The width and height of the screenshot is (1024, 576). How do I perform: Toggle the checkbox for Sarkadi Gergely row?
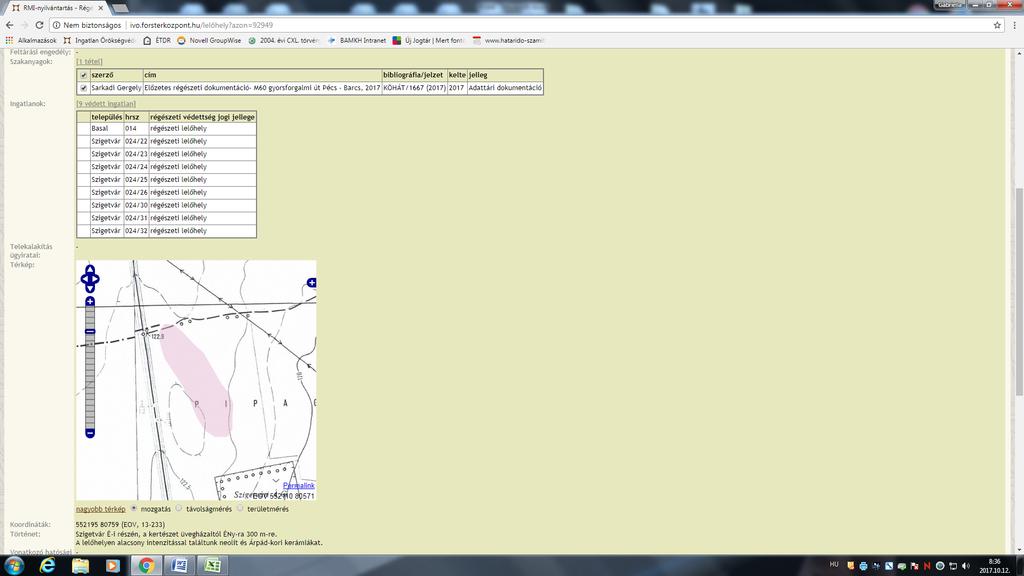point(84,88)
